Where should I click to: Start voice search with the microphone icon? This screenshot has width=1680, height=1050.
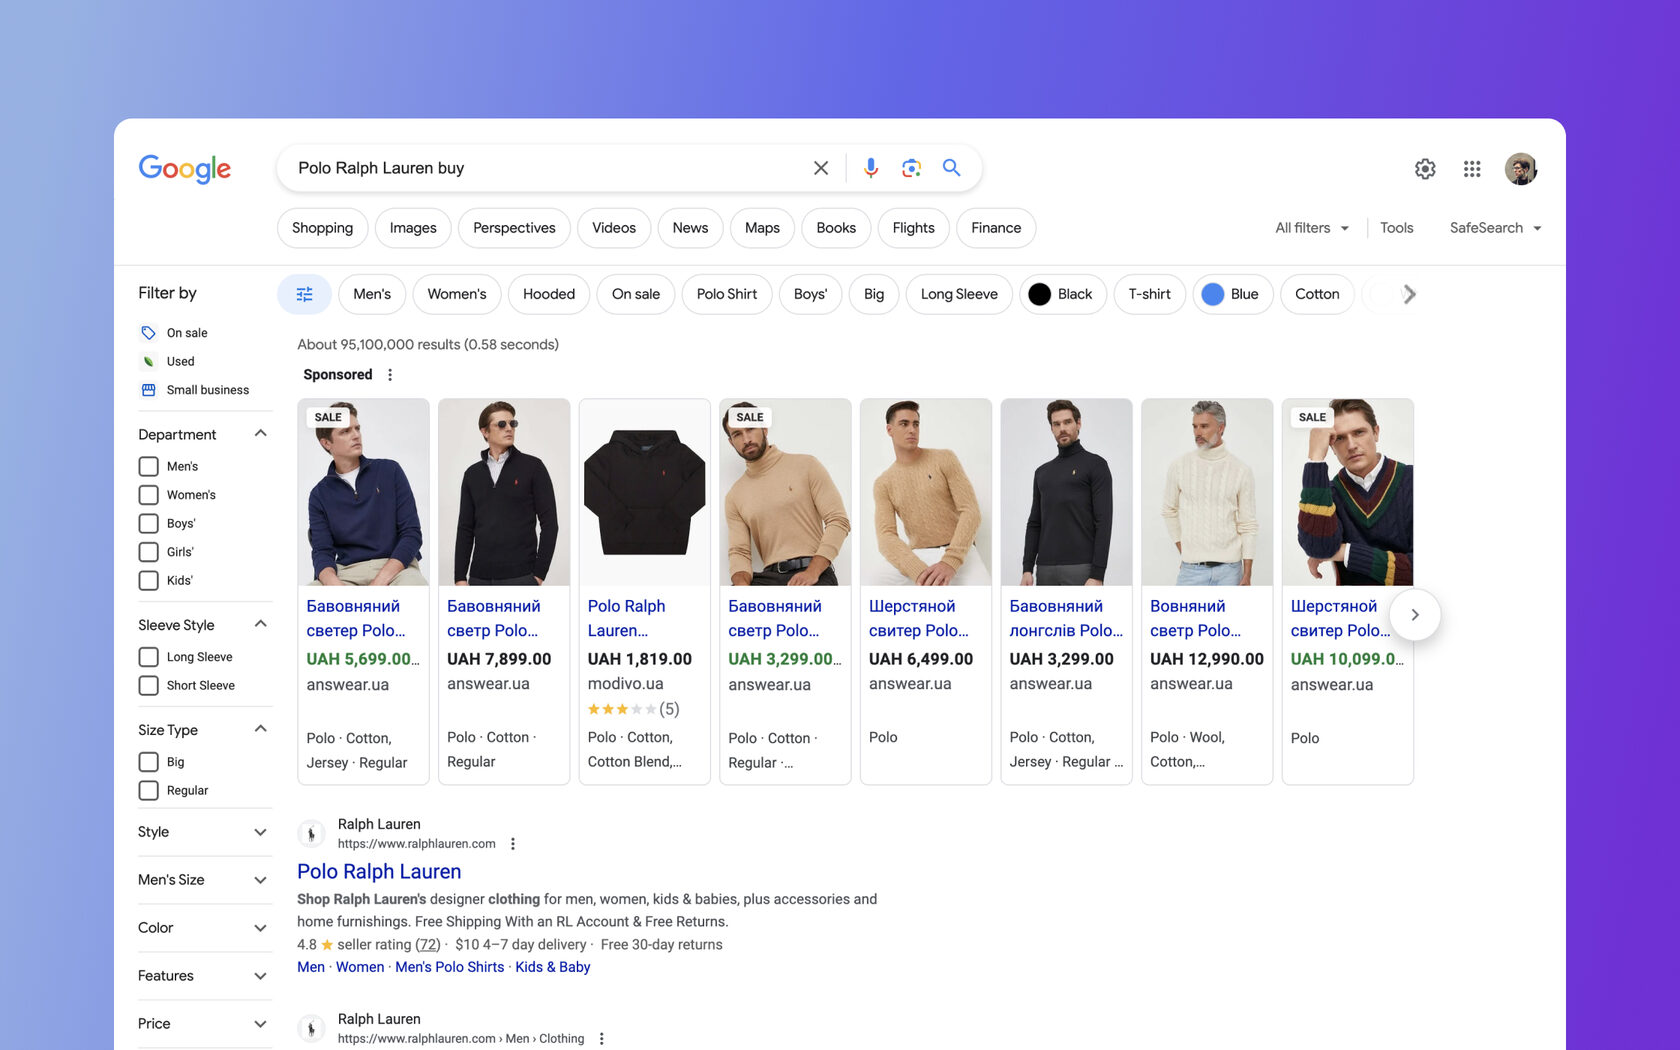coord(871,168)
